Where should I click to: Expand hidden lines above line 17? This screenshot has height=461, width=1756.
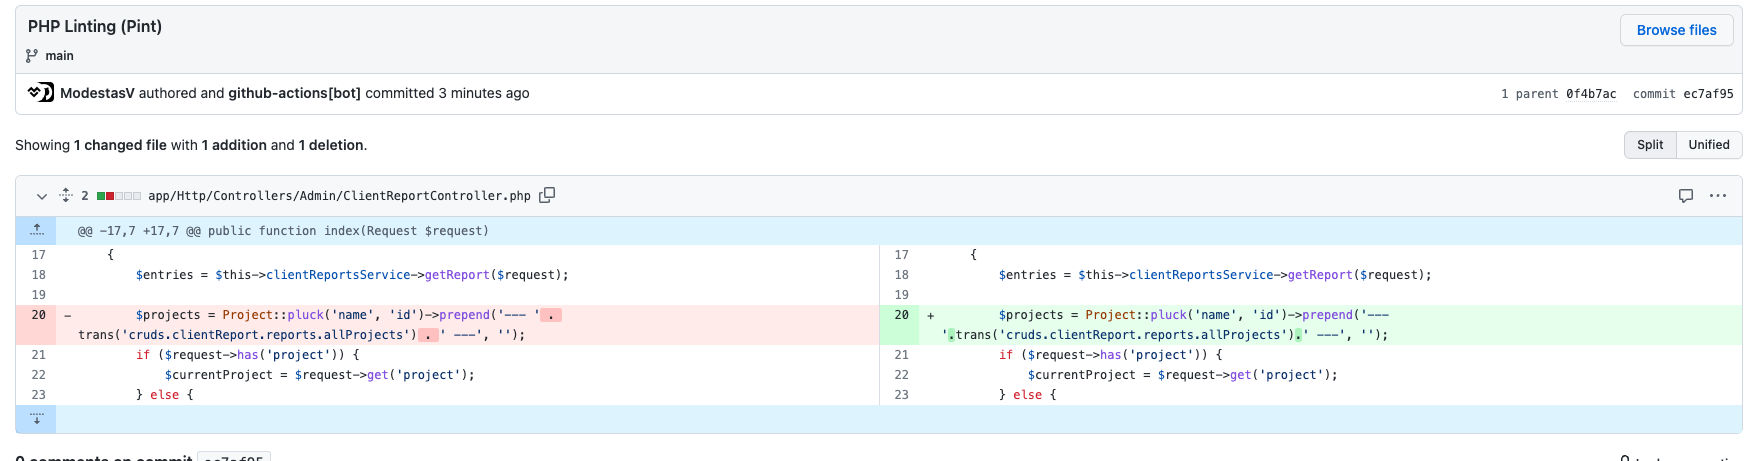pyautogui.click(x=36, y=230)
